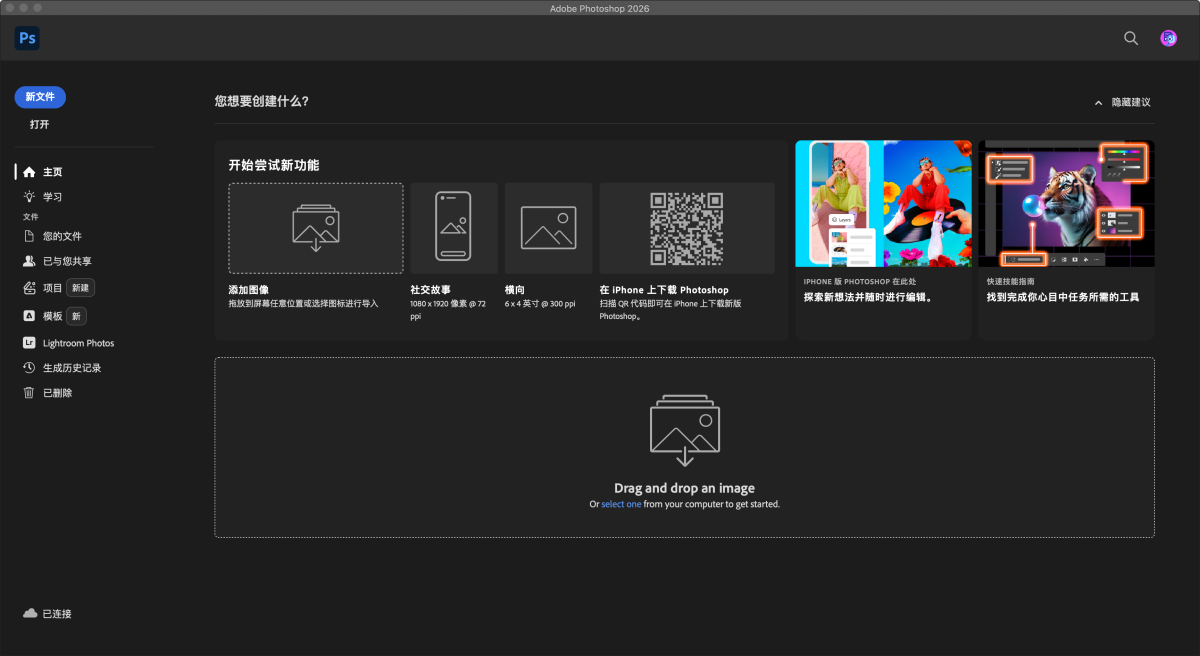Viewport: 1200px width, 656px height.
Task: Collapse suggestions with 隐藏建议 chevron
Action: point(1099,102)
